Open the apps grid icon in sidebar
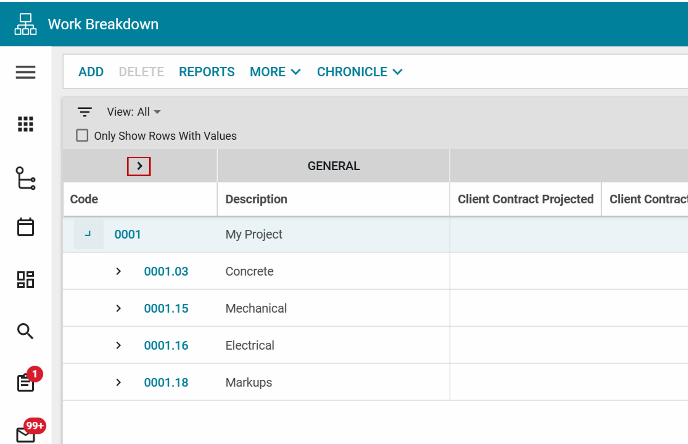The image size is (688, 444). [25, 124]
